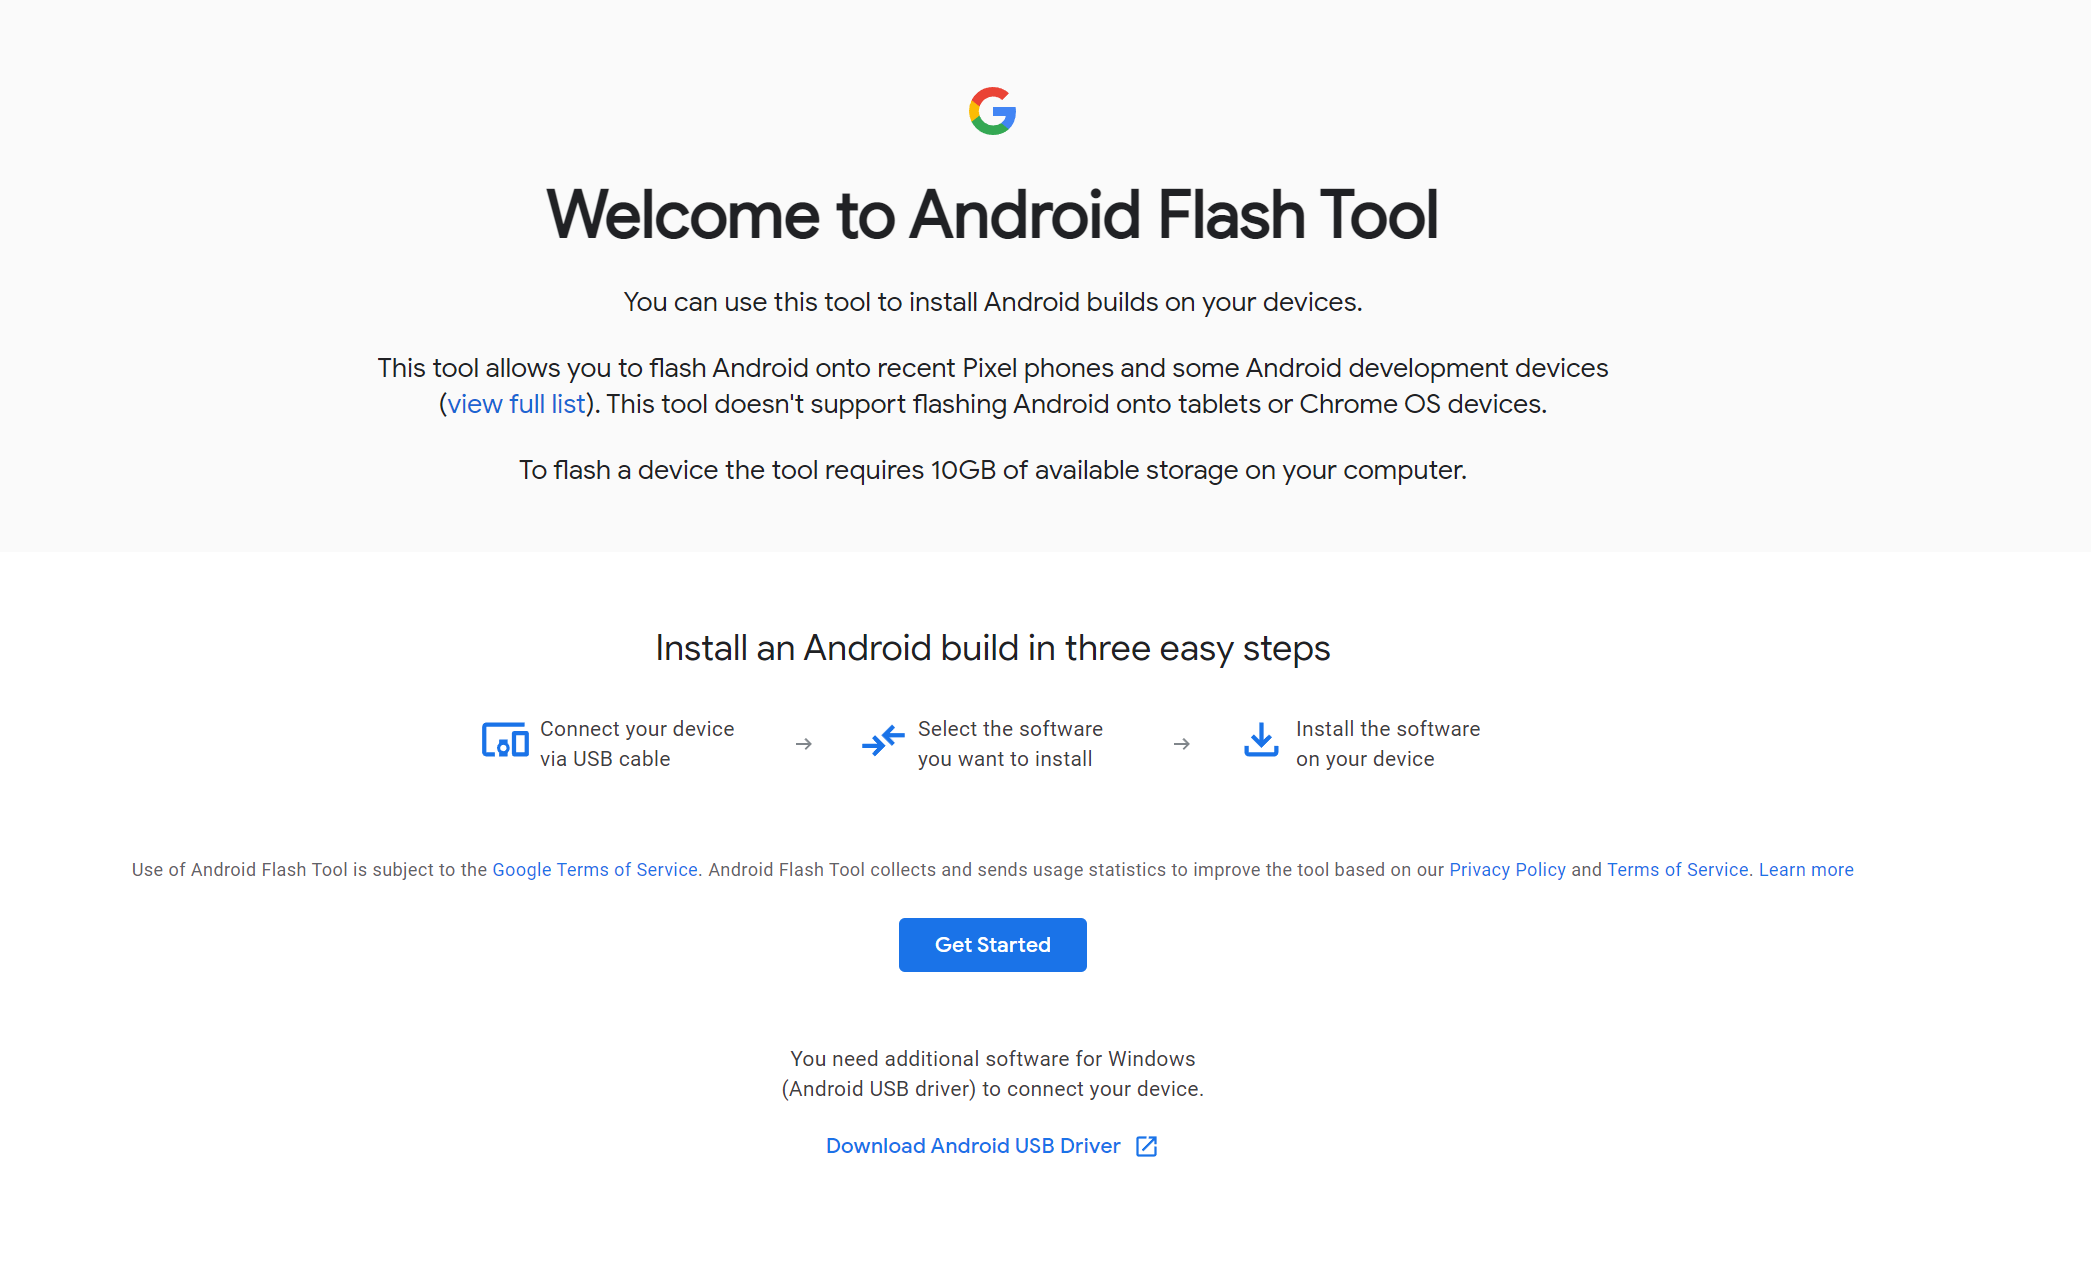Click the Google logo

pyautogui.click(x=992, y=110)
